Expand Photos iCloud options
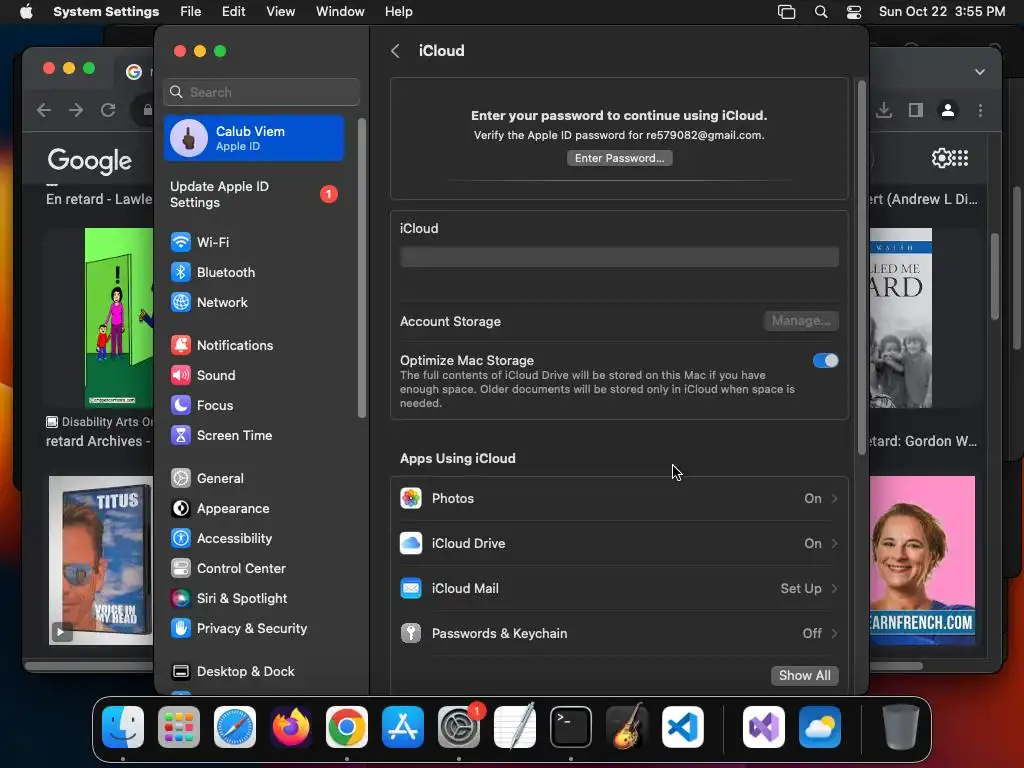This screenshot has width=1024, height=768. (x=619, y=498)
